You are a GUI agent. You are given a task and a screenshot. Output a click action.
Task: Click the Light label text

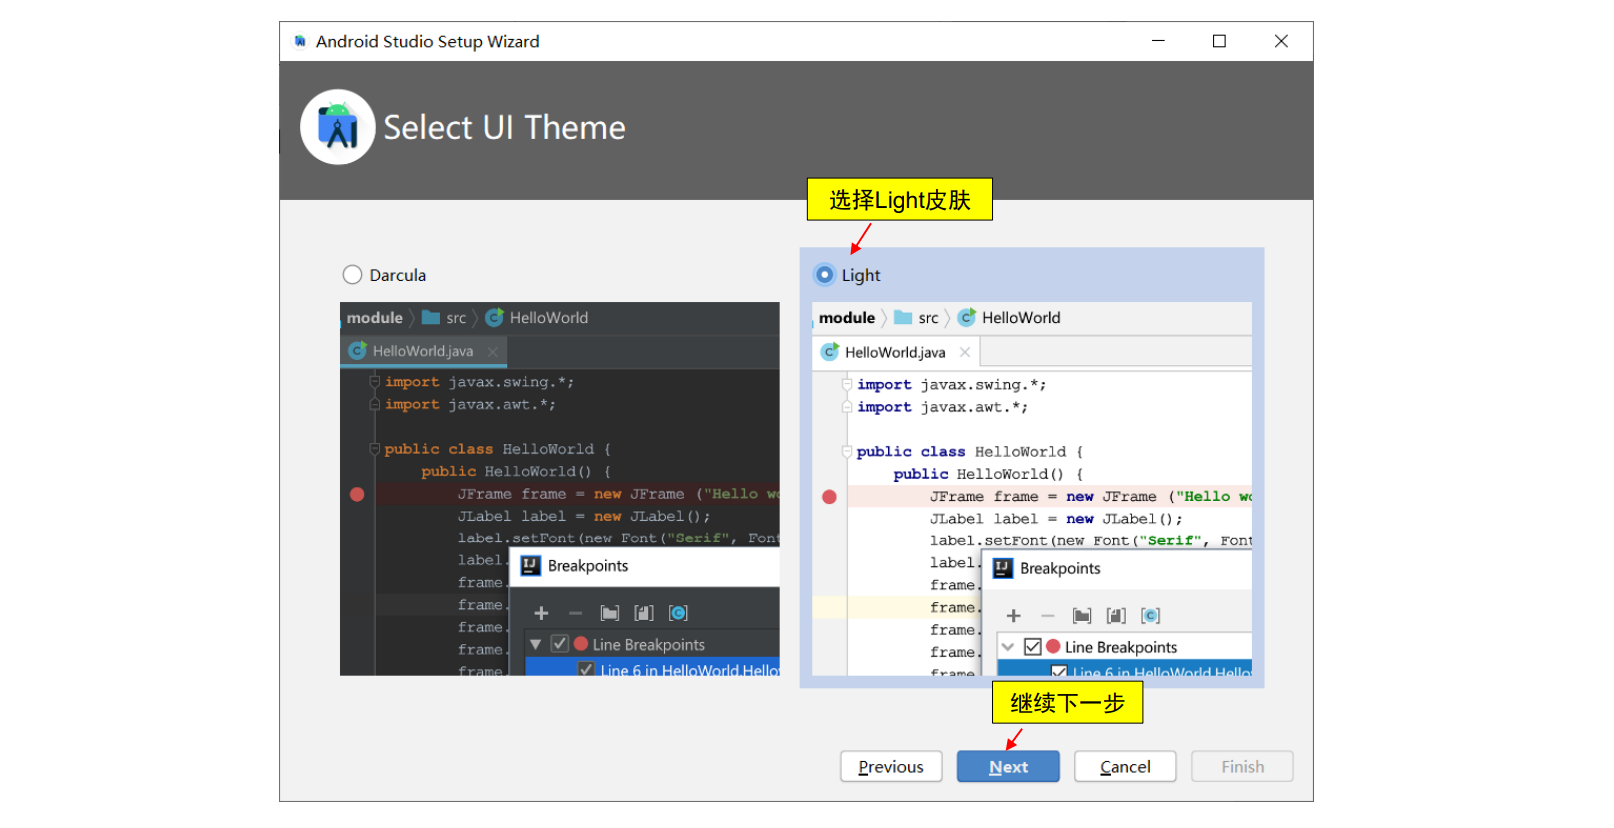[x=861, y=275]
